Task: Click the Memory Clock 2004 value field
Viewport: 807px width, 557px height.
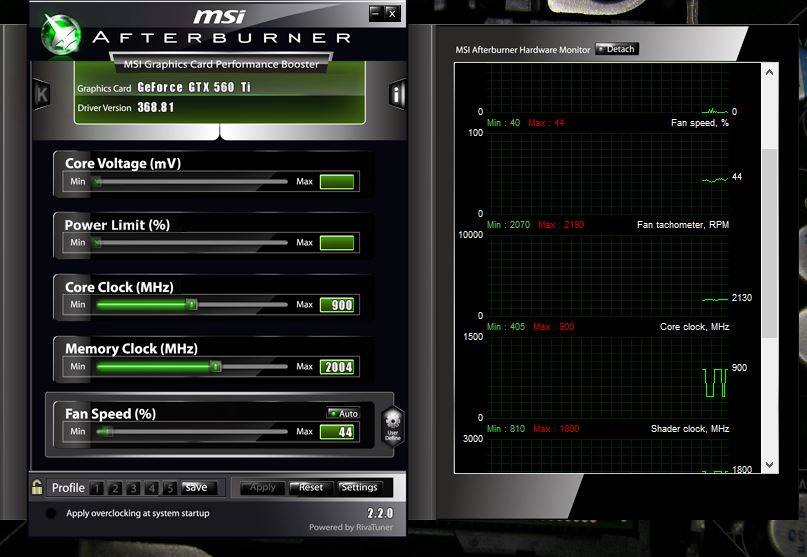Action: (x=337, y=367)
